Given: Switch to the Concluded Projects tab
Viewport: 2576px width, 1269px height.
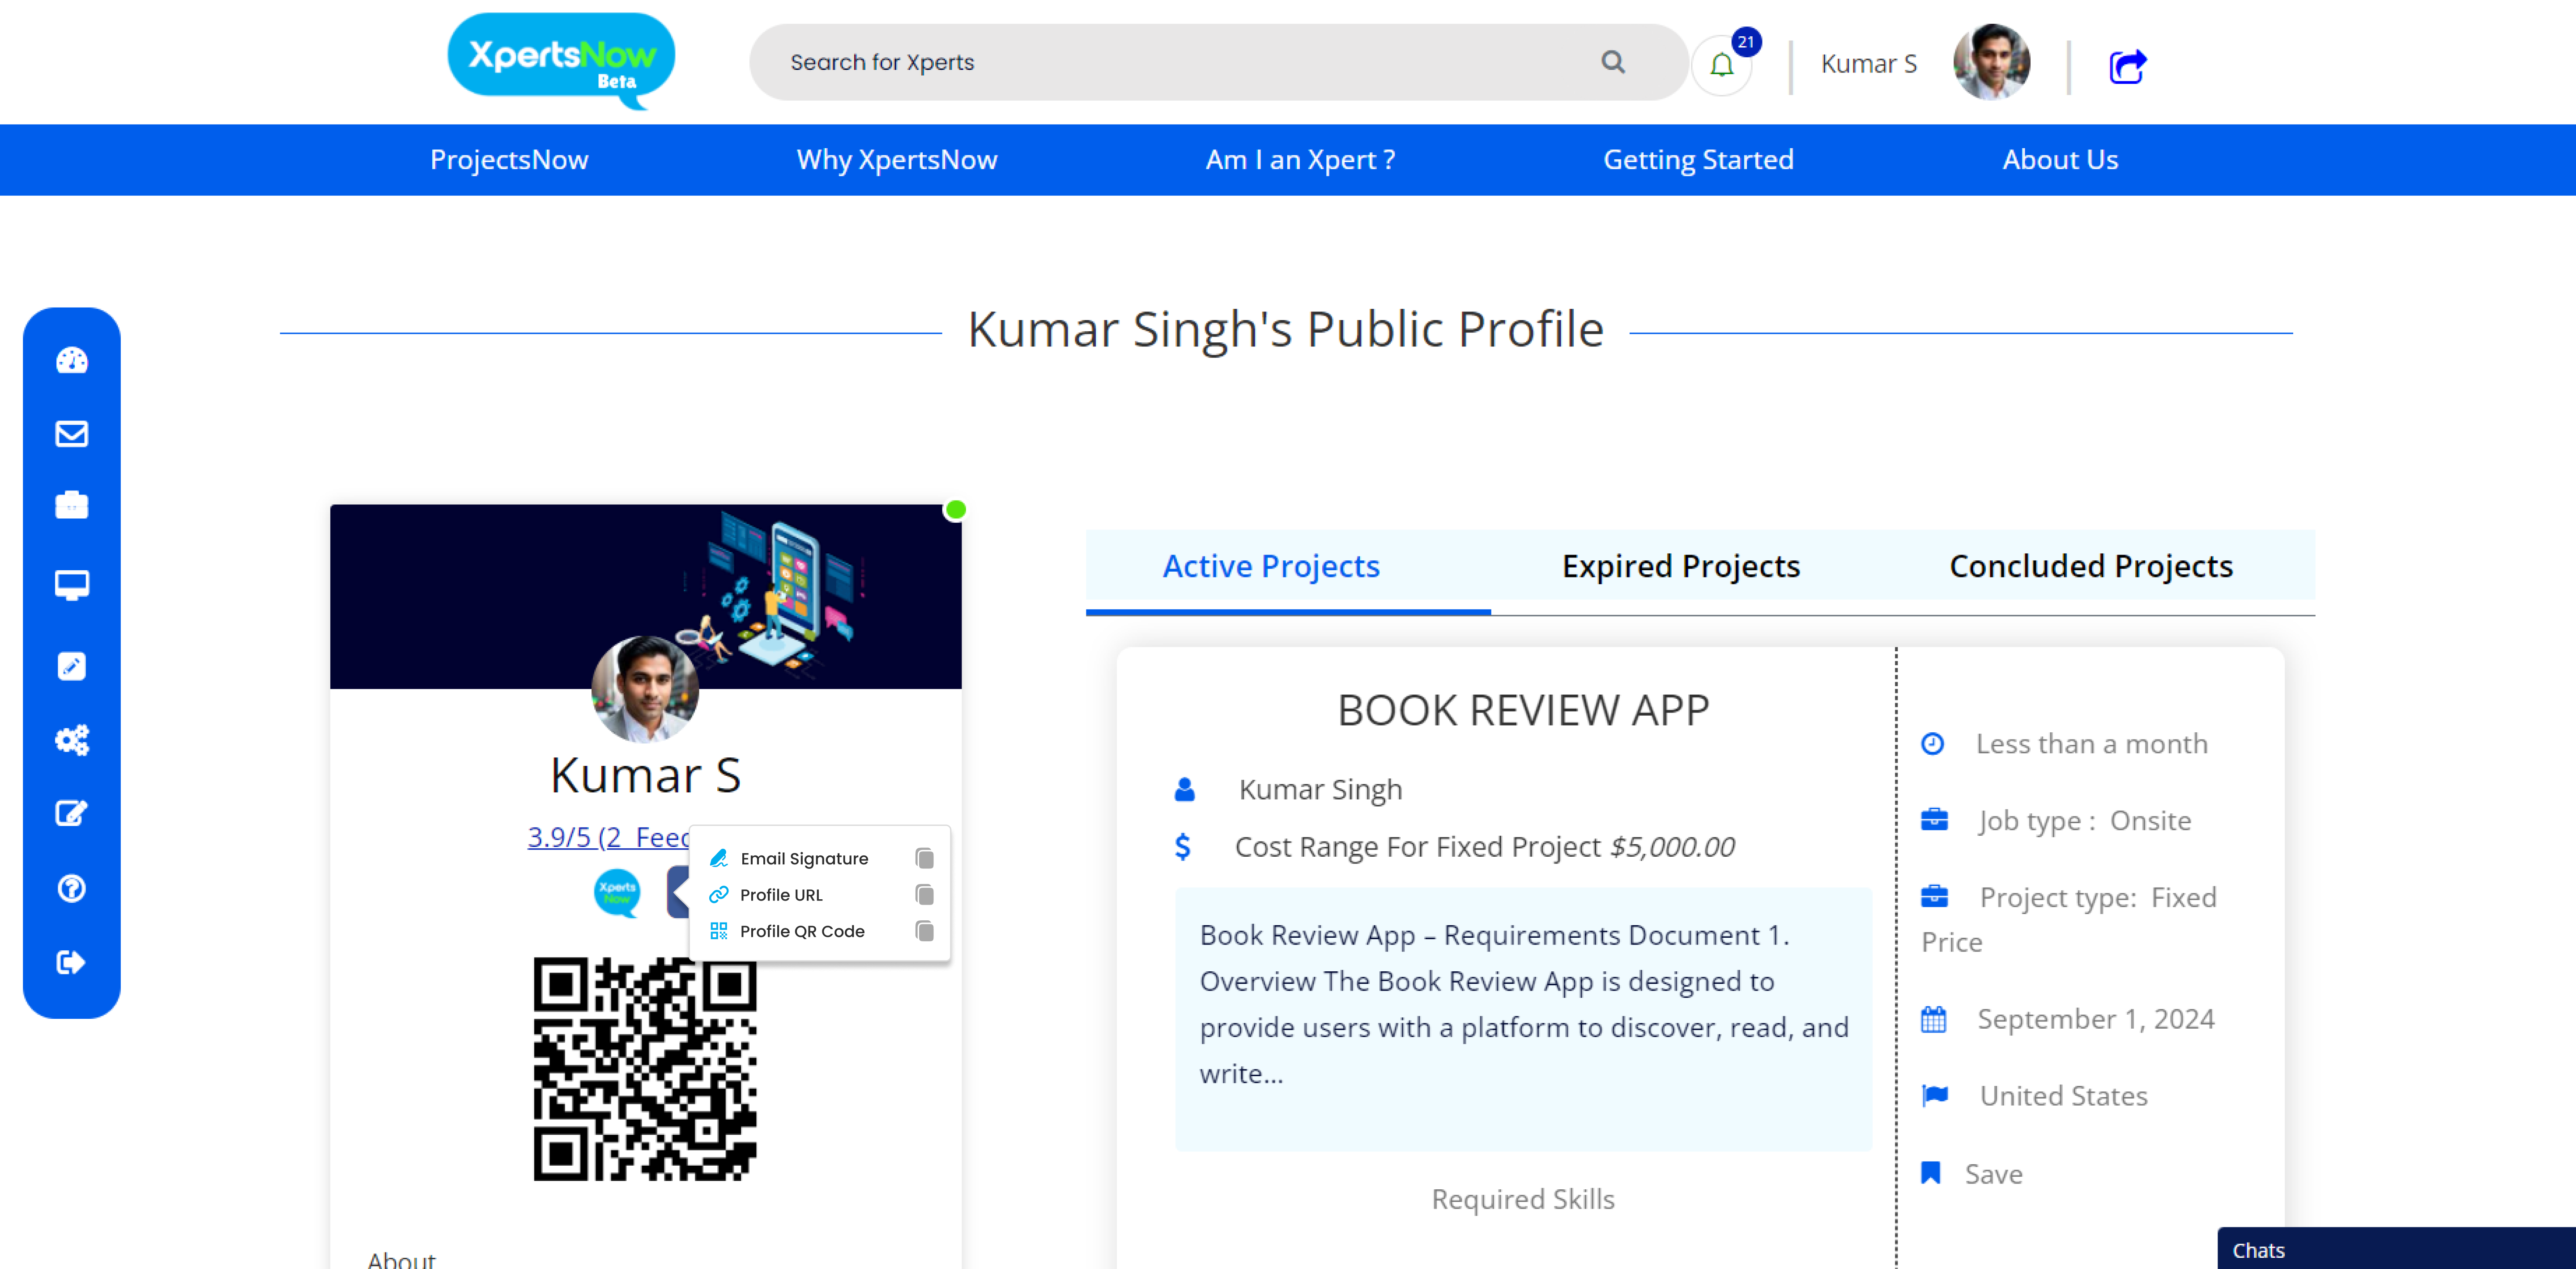Looking at the screenshot, I should tap(2090, 567).
